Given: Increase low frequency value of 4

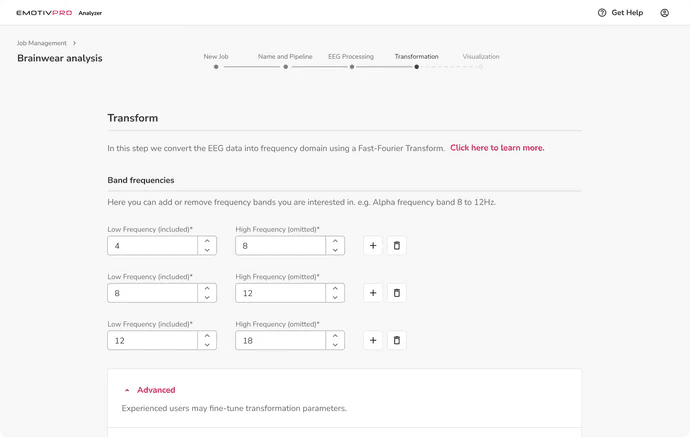Looking at the screenshot, I should point(207,241).
